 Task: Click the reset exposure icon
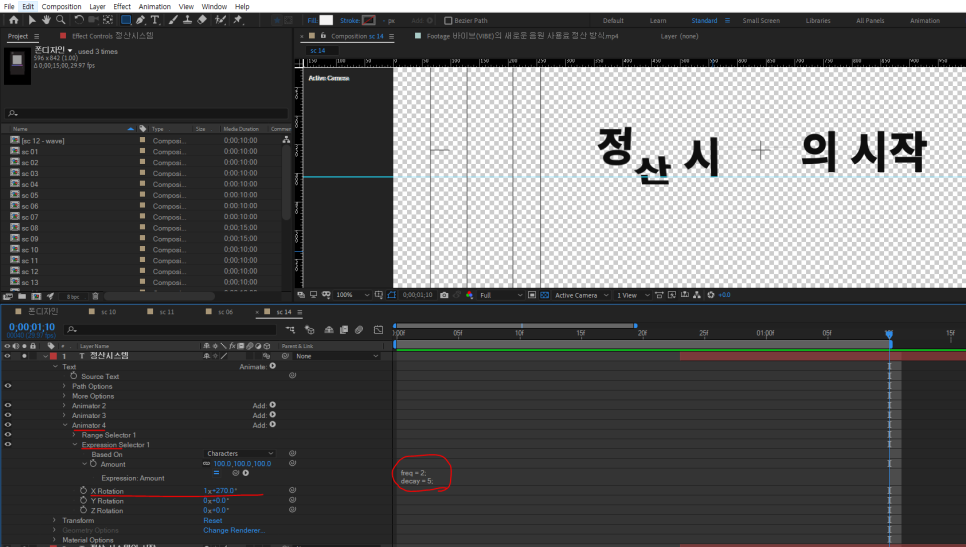(x=710, y=295)
